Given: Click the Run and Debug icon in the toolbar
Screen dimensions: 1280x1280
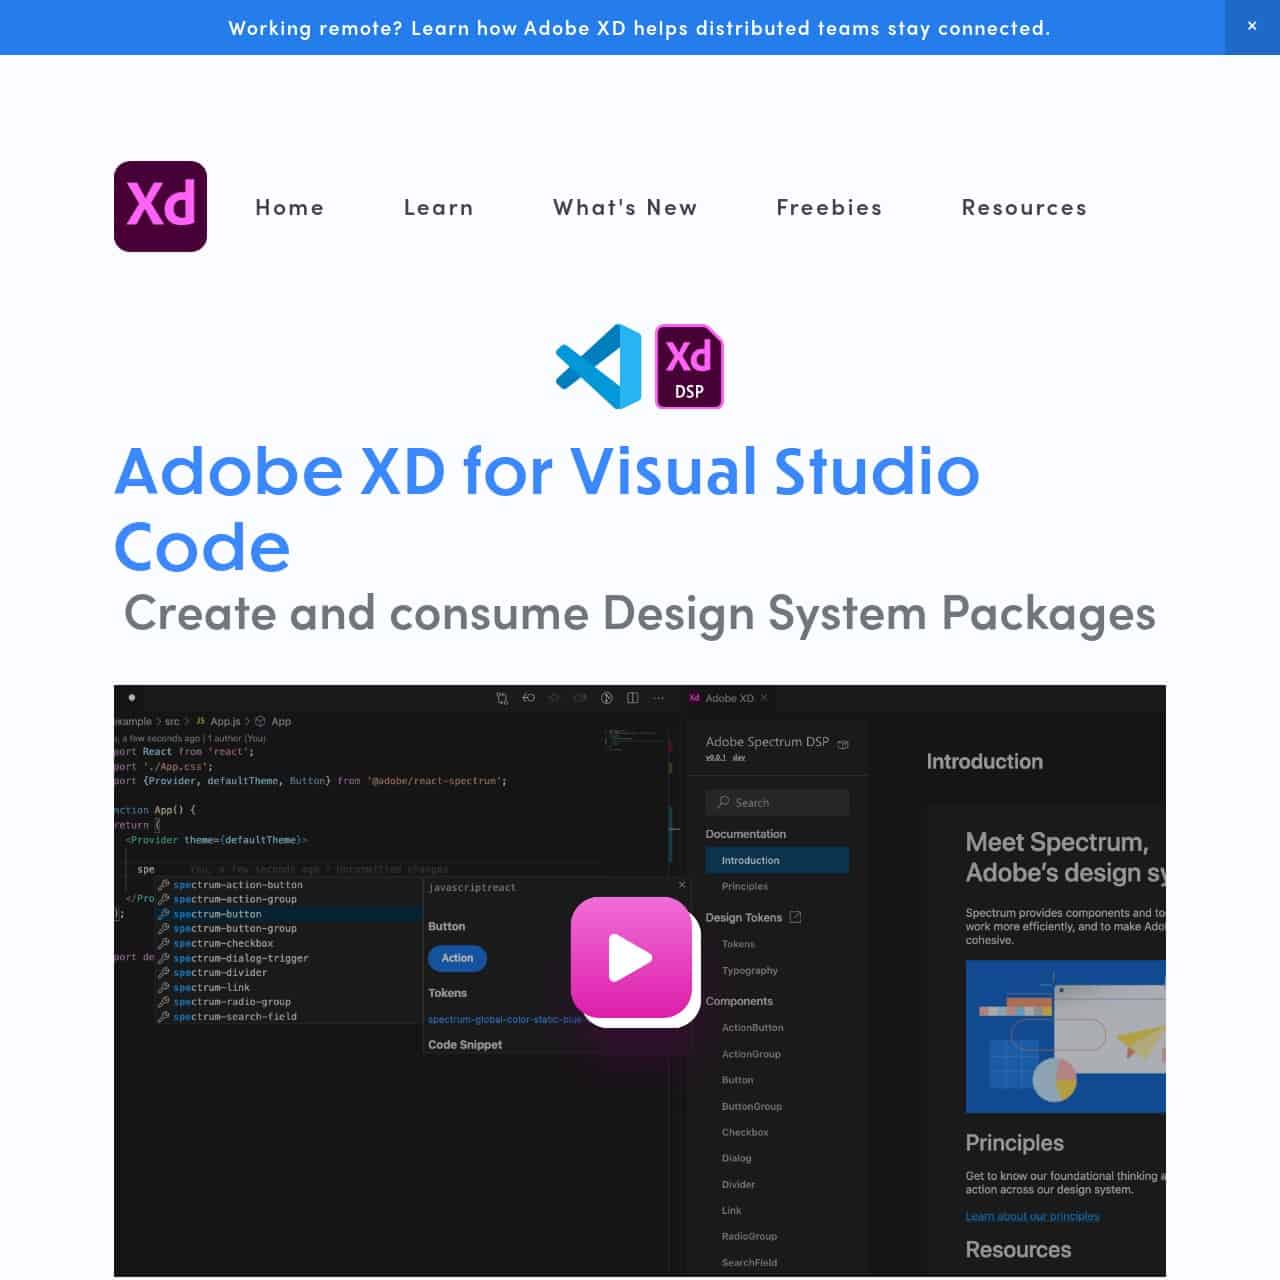Looking at the screenshot, I should [x=606, y=698].
